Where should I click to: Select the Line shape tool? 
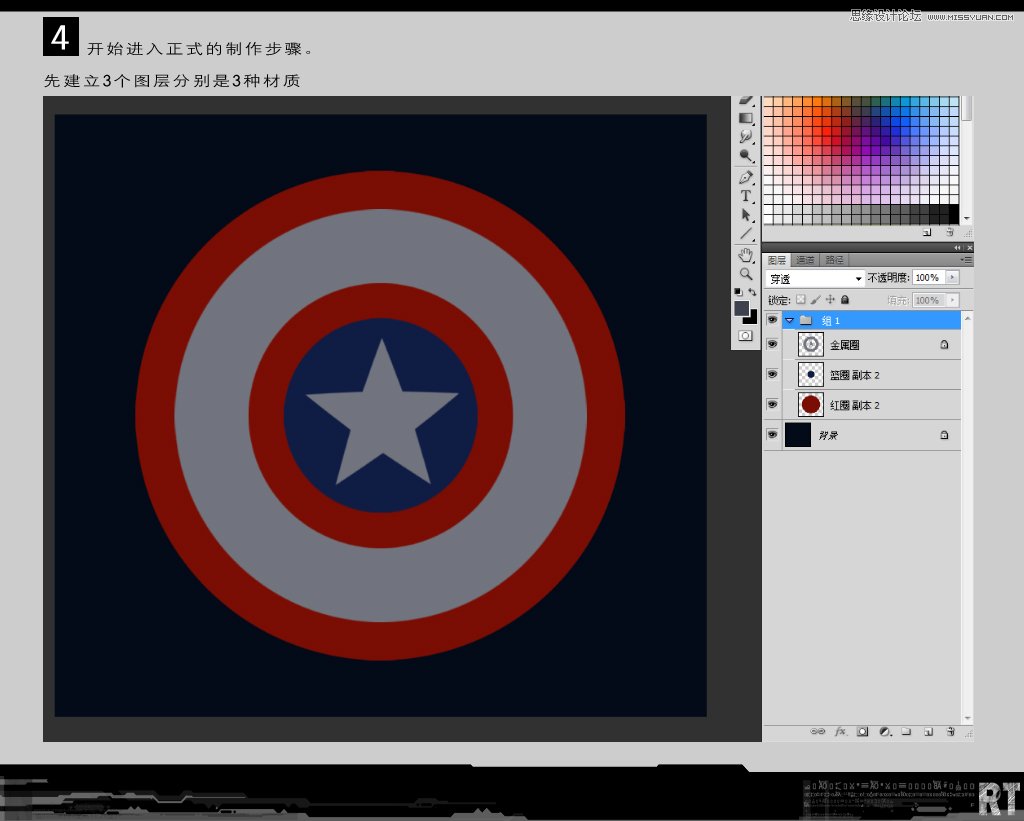[746, 234]
